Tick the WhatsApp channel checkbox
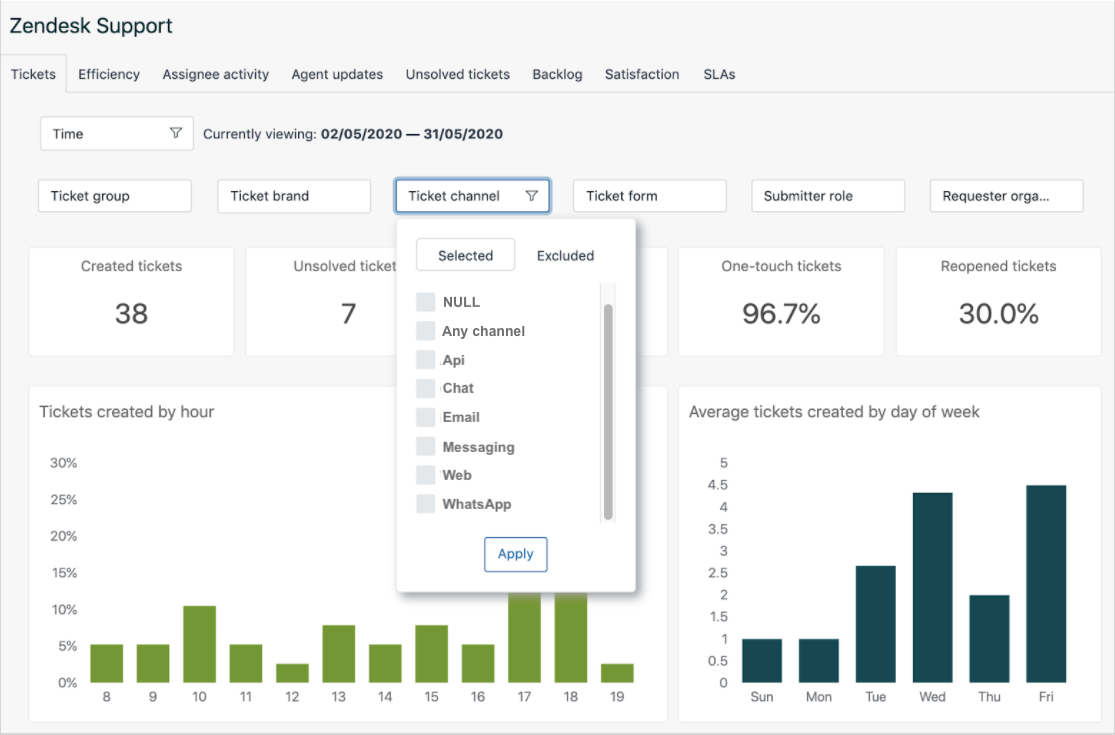1115x735 pixels. [x=426, y=504]
